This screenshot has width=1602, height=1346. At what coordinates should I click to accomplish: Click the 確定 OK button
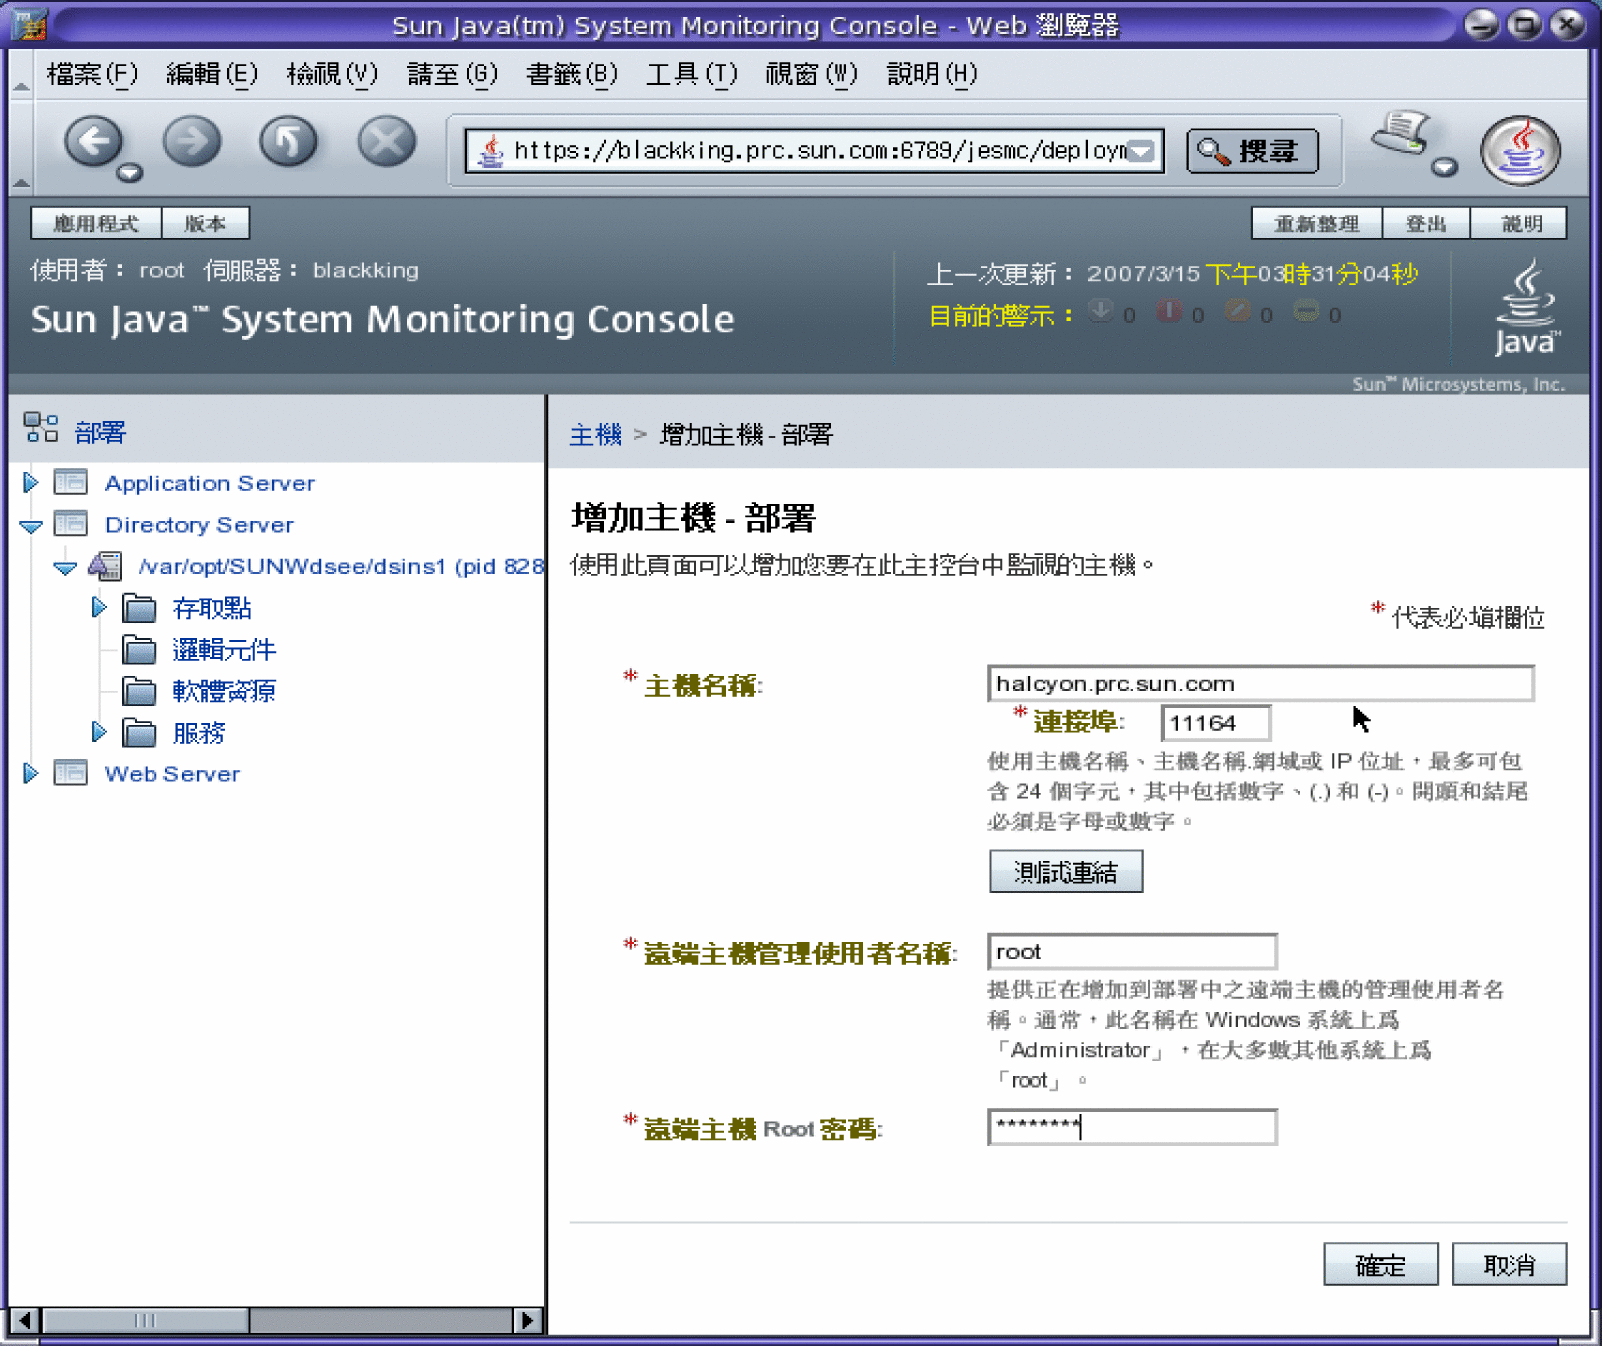[x=1380, y=1265]
